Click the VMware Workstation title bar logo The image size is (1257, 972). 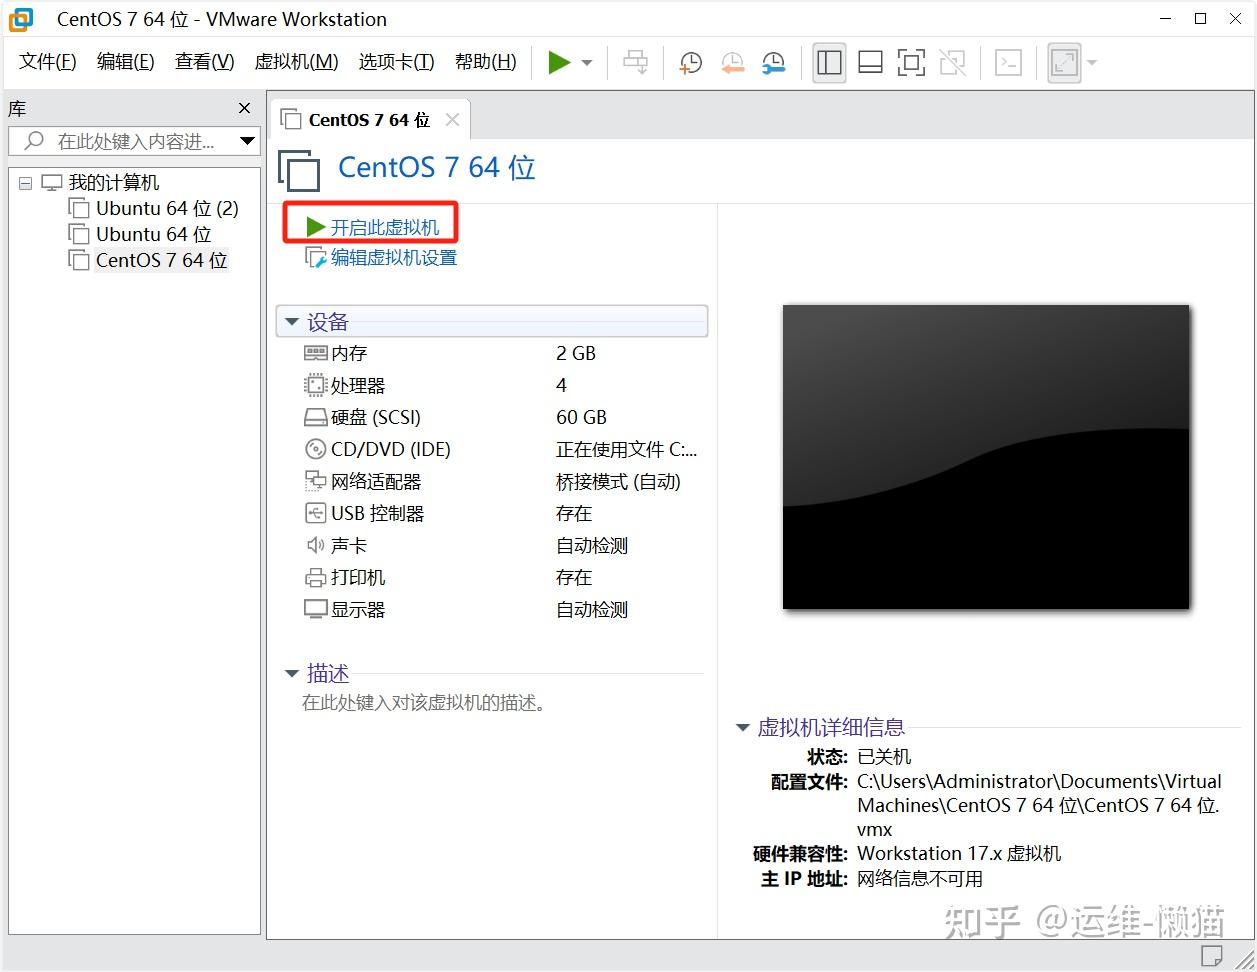point(21,19)
